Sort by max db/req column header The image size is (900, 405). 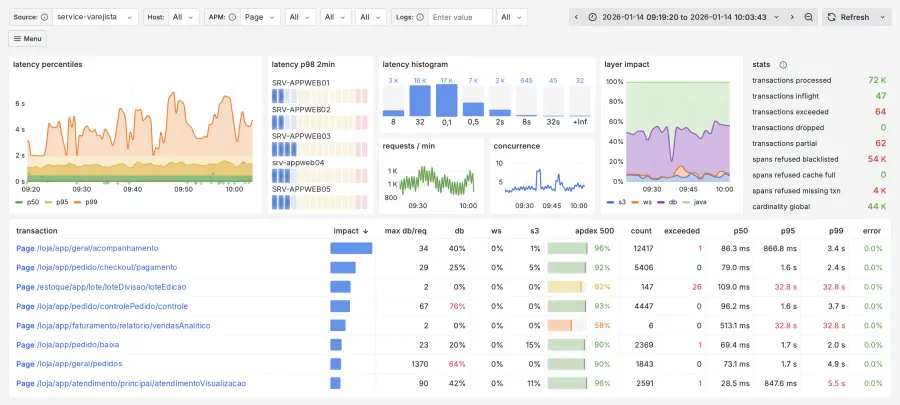pyautogui.click(x=406, y=231)
